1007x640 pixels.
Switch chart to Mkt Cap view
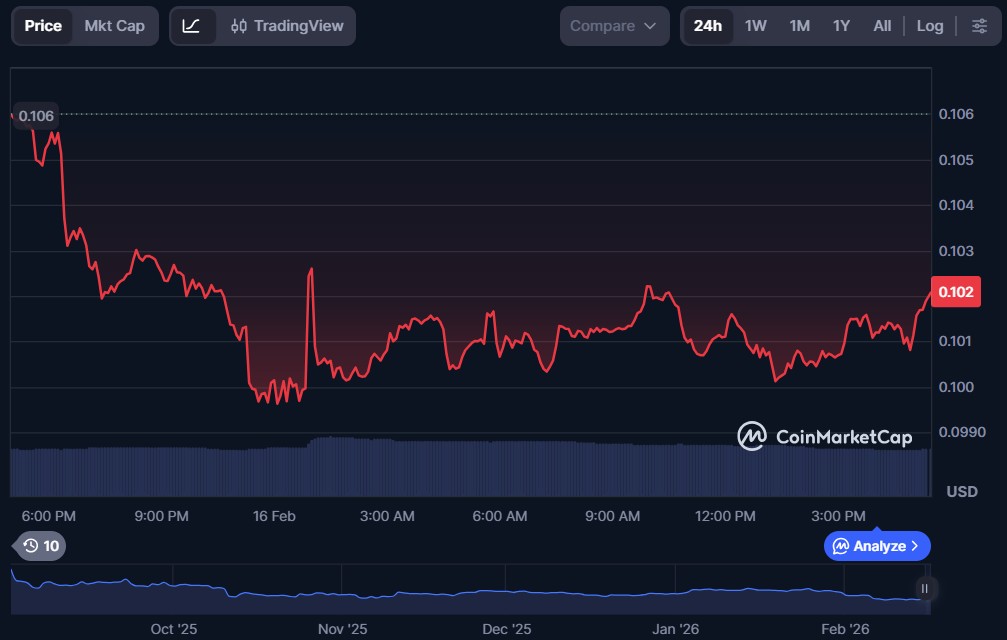click(x=114, y=26)
